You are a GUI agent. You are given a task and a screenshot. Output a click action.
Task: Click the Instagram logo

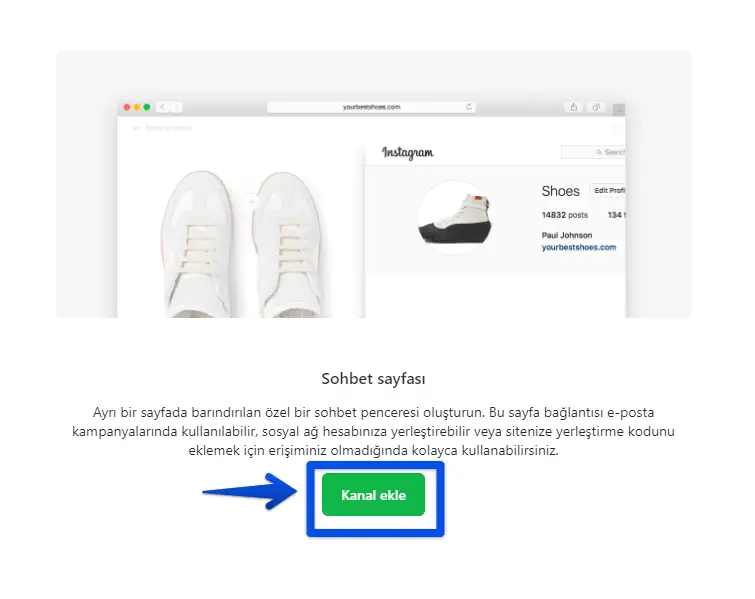pos(408,153)
